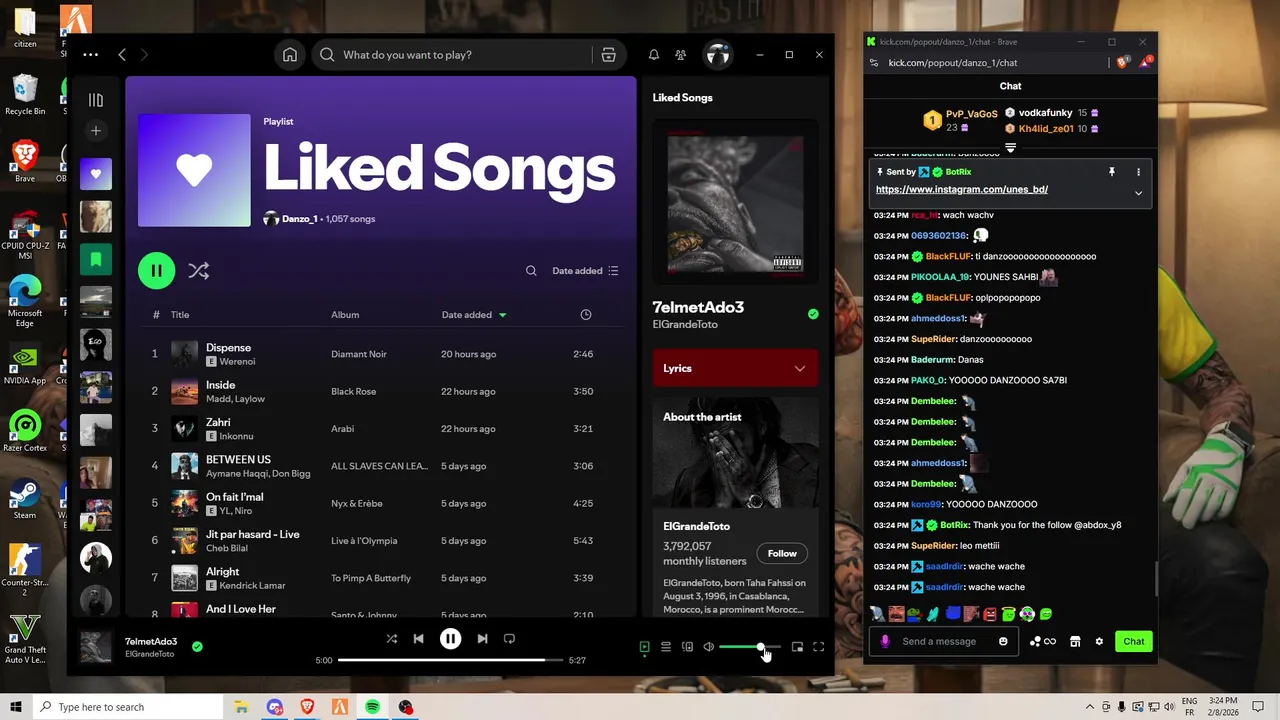1280x720 pixels.
Task: Open Spotify miniplayer
Action: (x=797, y=647)
